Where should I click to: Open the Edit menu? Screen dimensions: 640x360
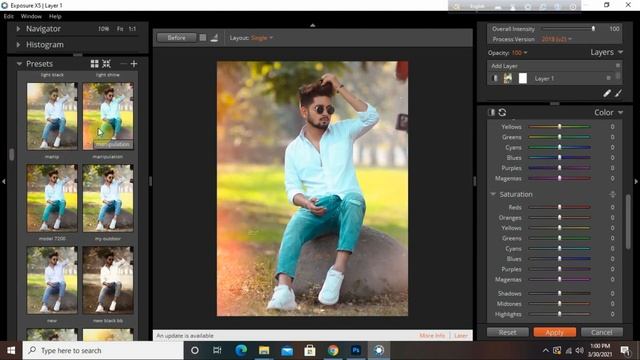9,16
